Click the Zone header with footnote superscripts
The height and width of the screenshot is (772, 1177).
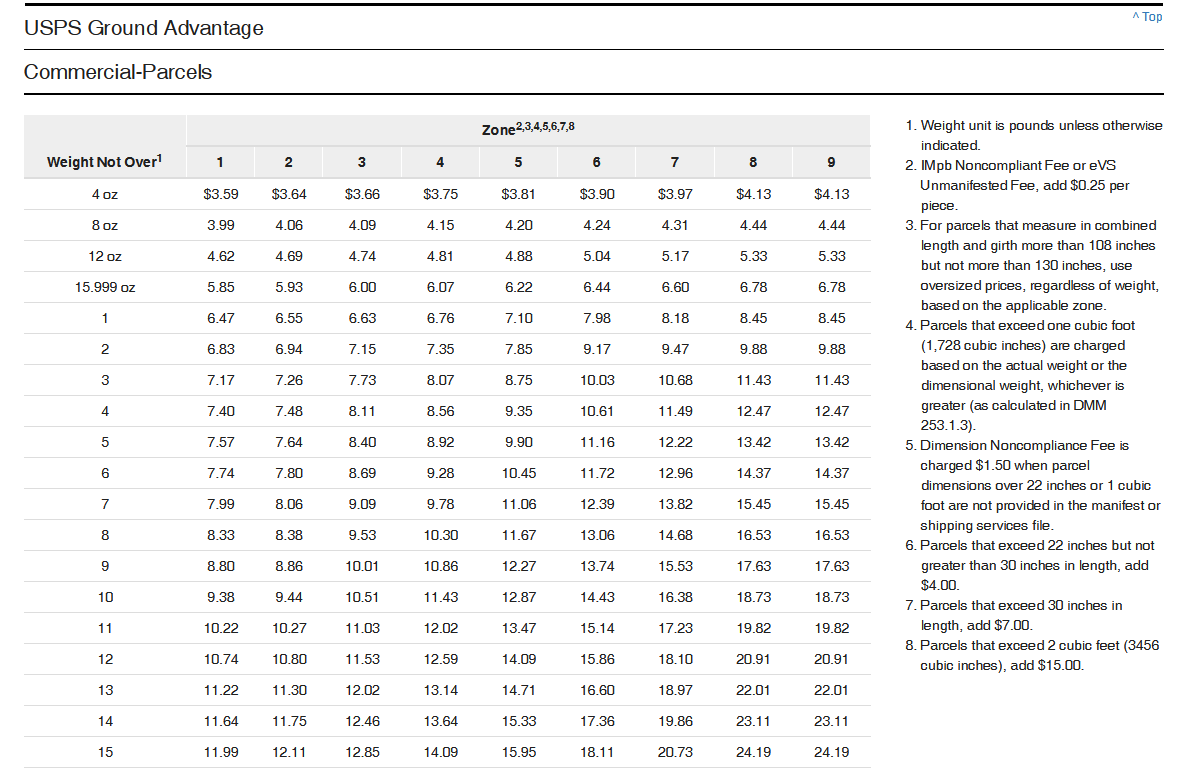coord(528,129)
